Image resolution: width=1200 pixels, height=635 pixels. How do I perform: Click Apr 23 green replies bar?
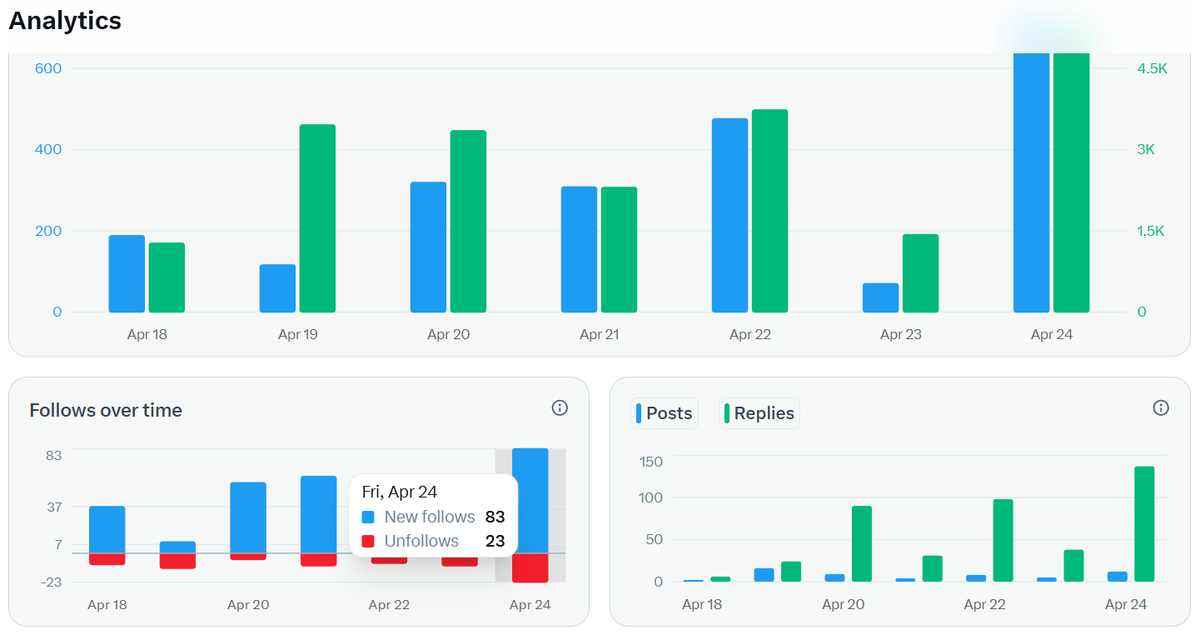tap(1074, 566)
